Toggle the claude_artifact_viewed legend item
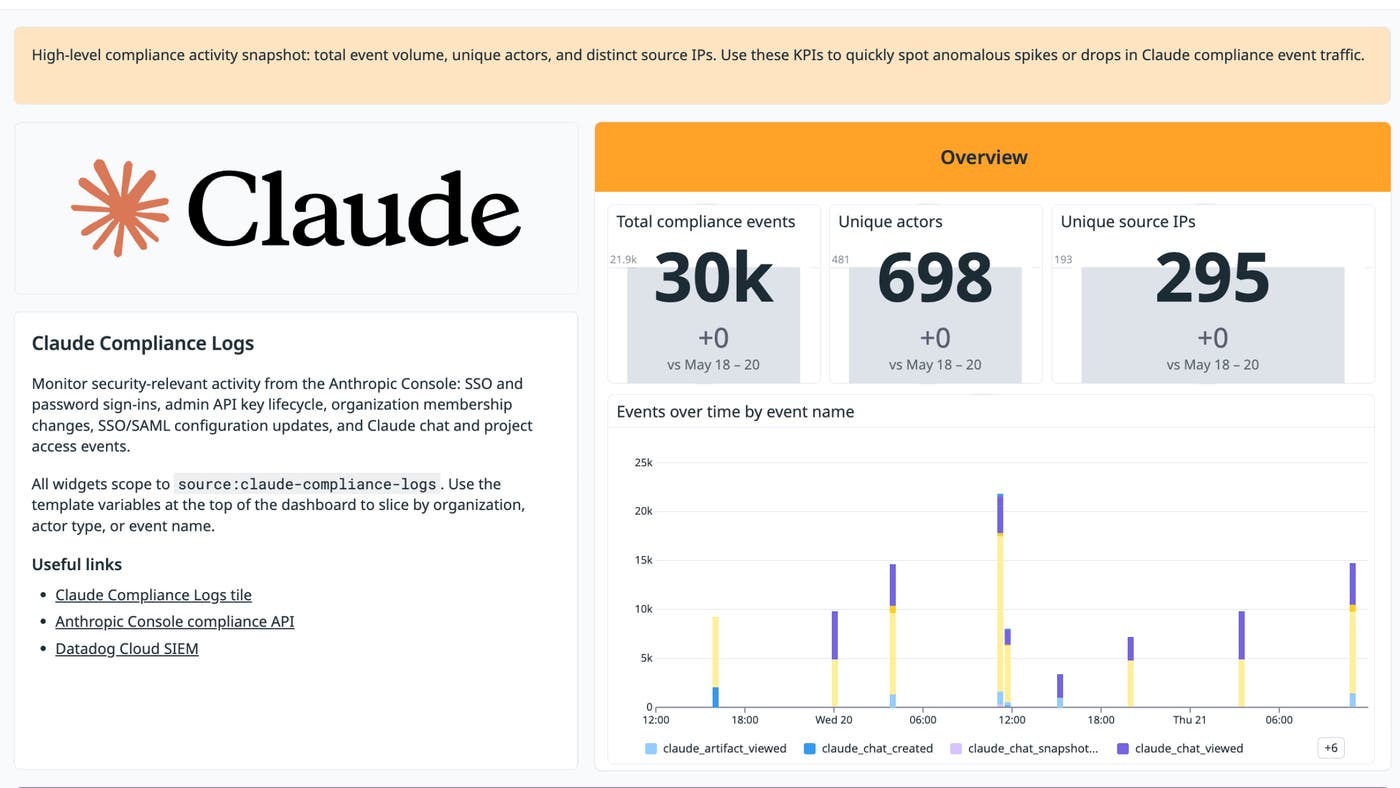The image size is (1400, 788). click(716, 748)
